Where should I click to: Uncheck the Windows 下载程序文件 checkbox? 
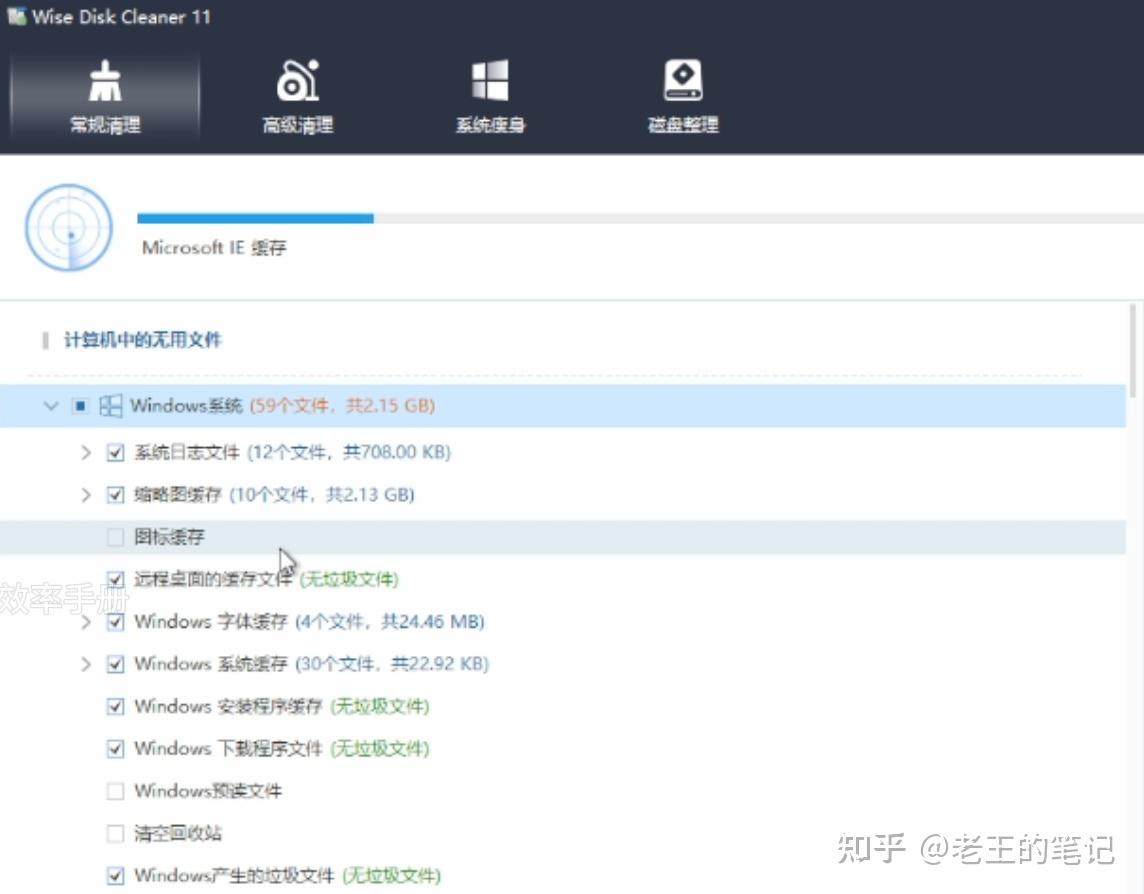pos(115,749)
